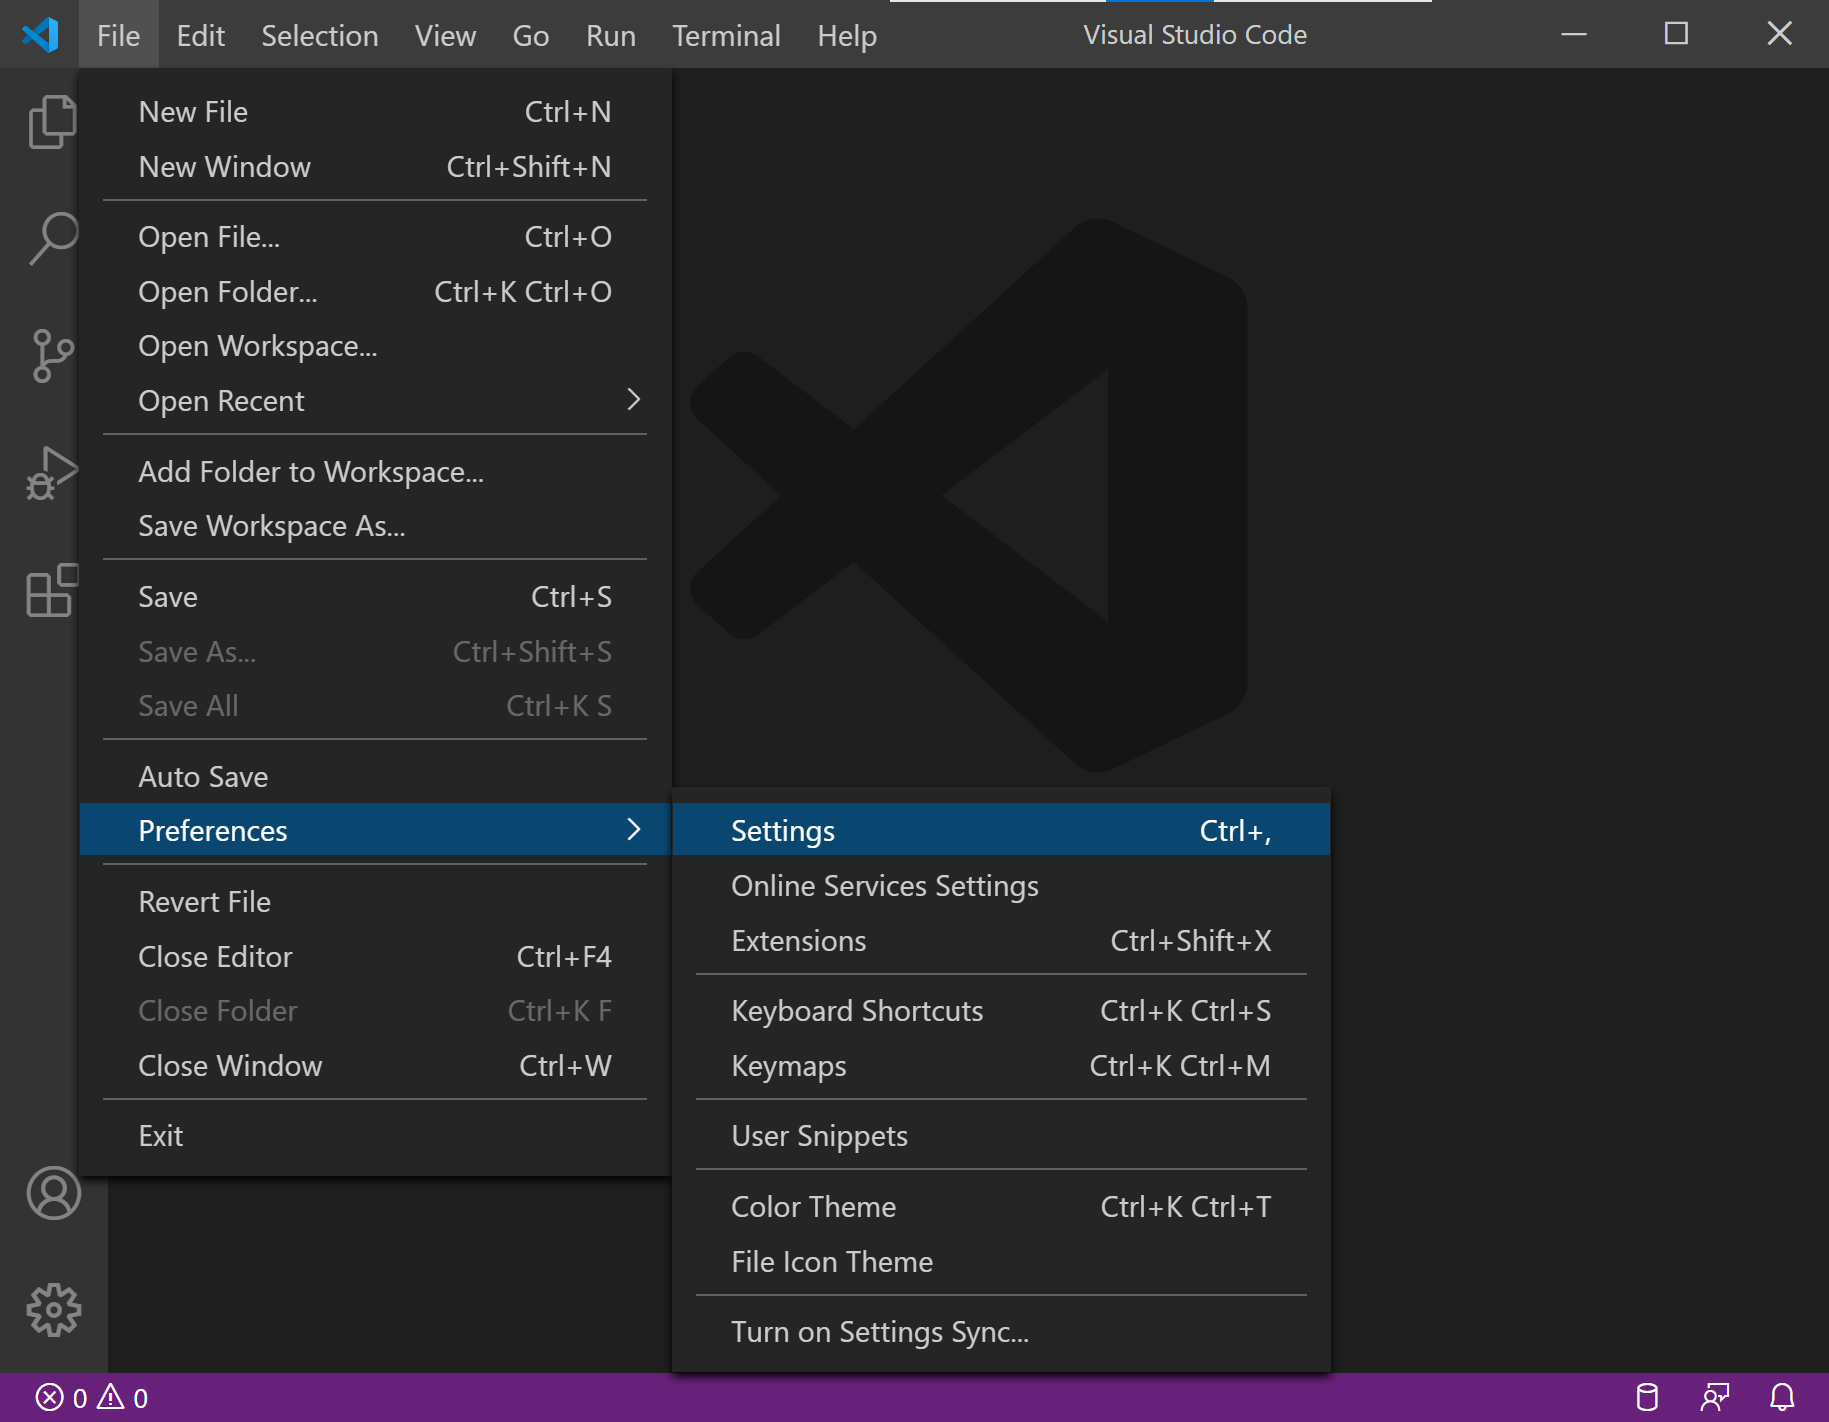Image resolution: width=1829 pixels, height=1422 pixels.
Task: Open the Run menu
Action: [611, 35]
